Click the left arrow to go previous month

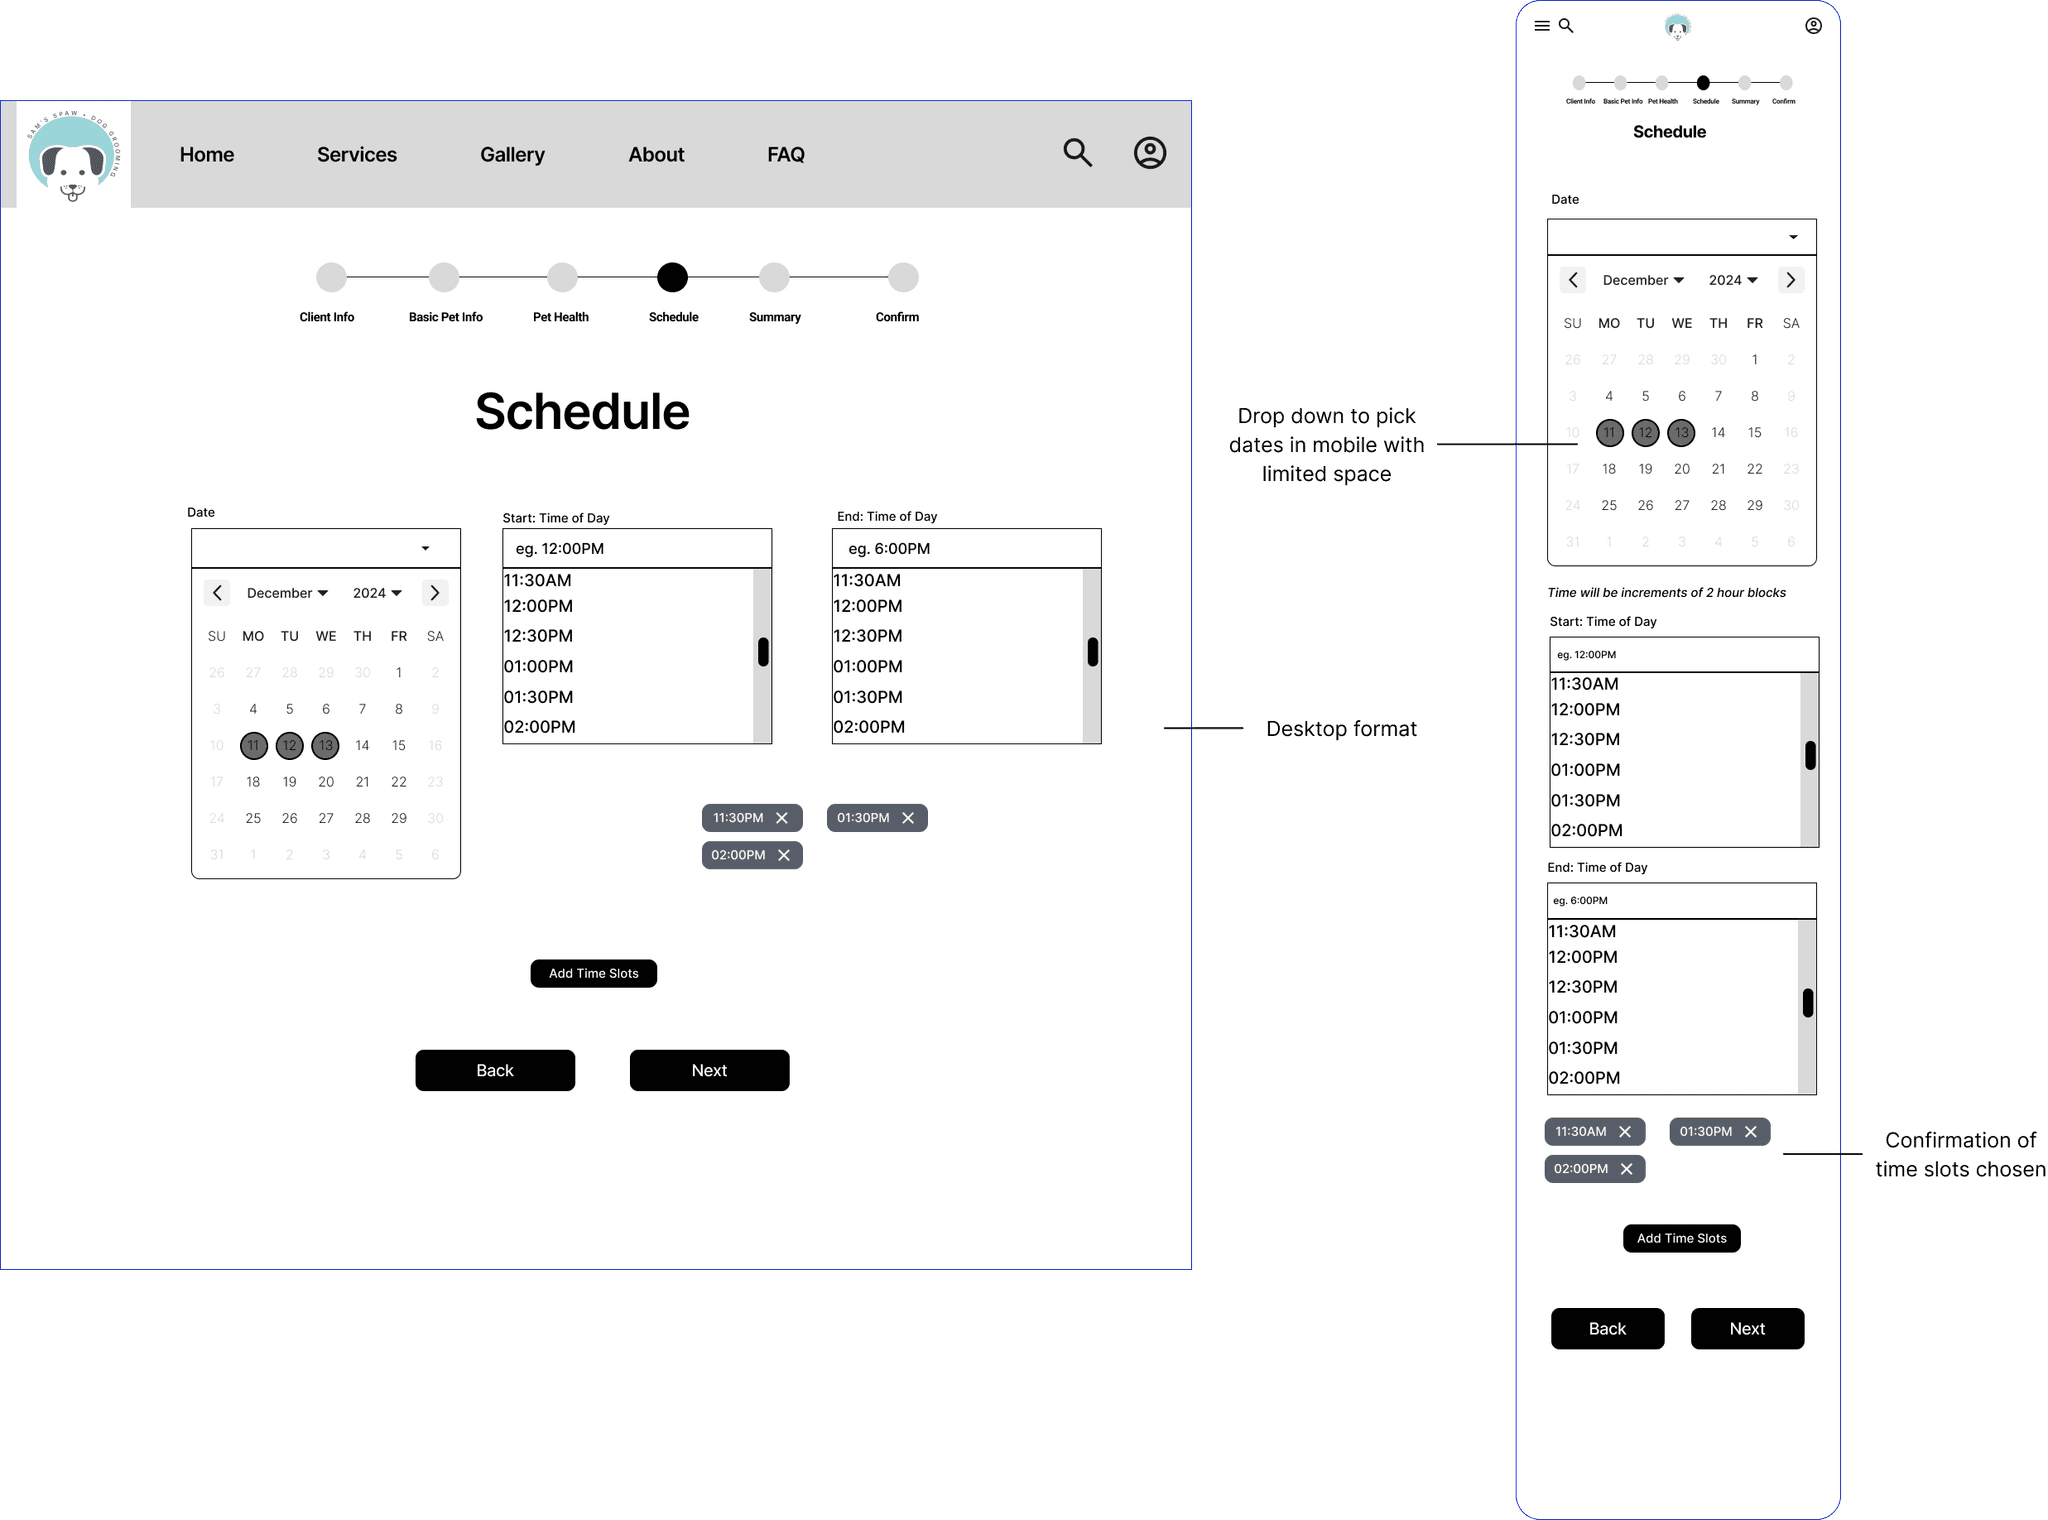tap(217, 592)
